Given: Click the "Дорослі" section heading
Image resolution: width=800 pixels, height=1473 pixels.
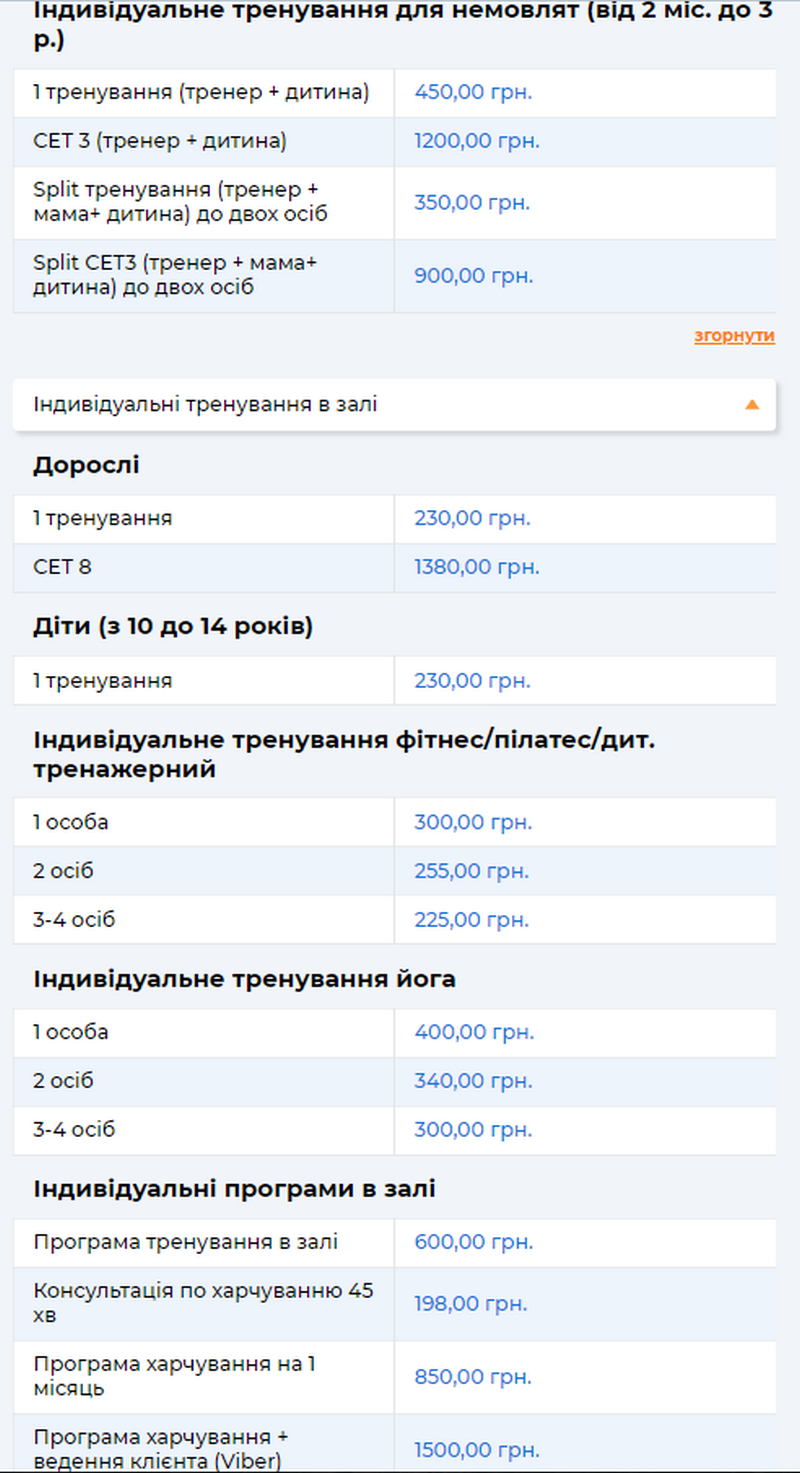Looking at the screenshot, I should point(86,465).
